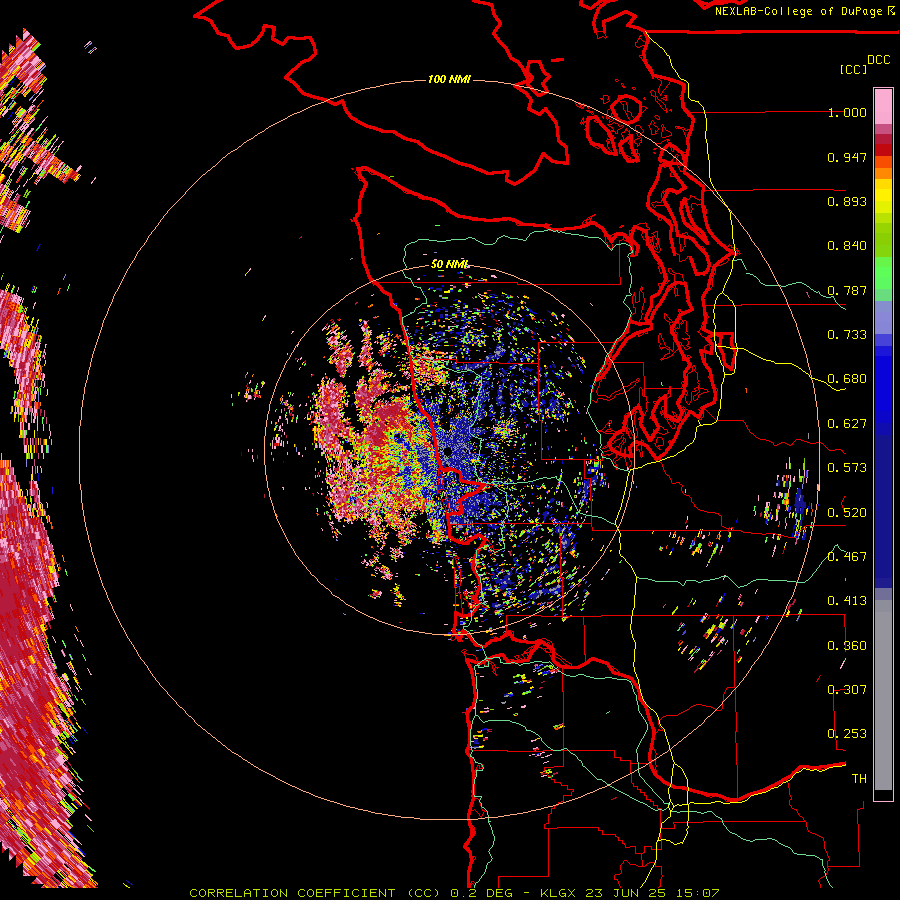Click the TH threshold label on scale

(859, 779)
